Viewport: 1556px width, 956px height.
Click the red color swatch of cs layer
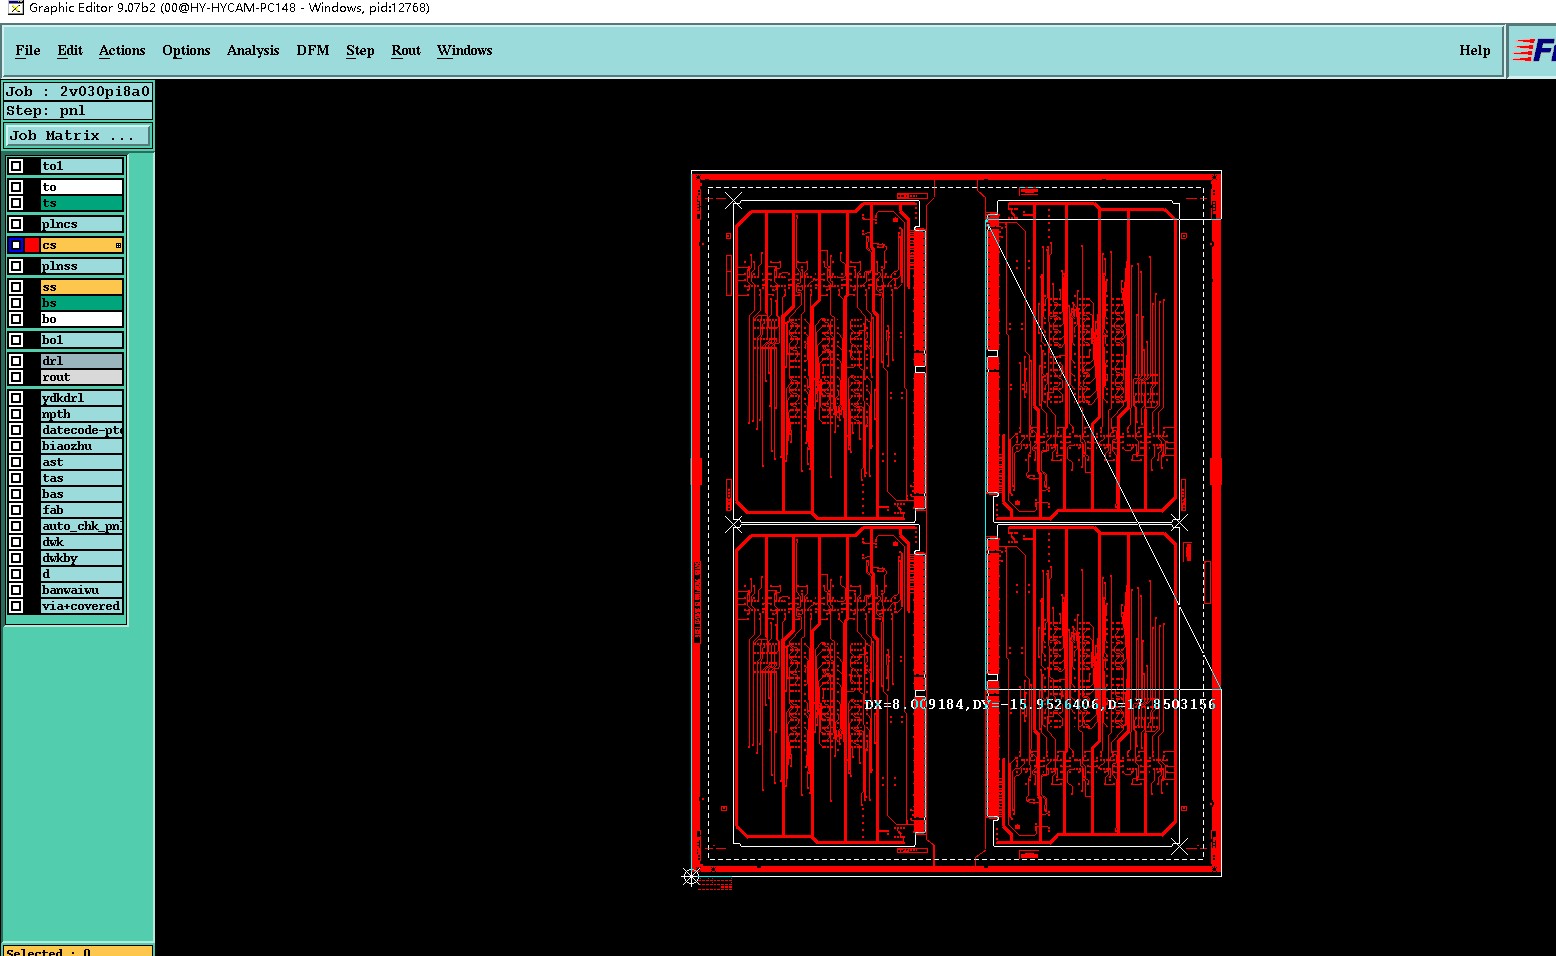[x=32, y=245]
